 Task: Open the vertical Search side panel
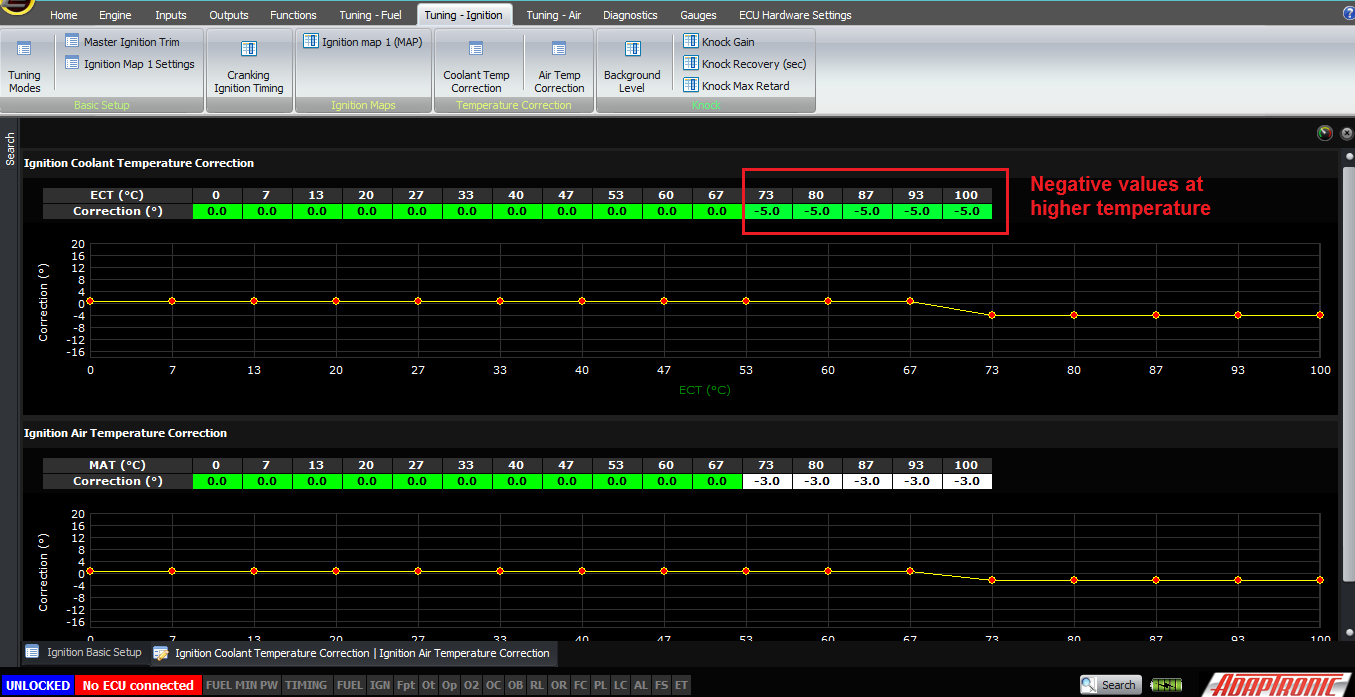pos(11,149)
